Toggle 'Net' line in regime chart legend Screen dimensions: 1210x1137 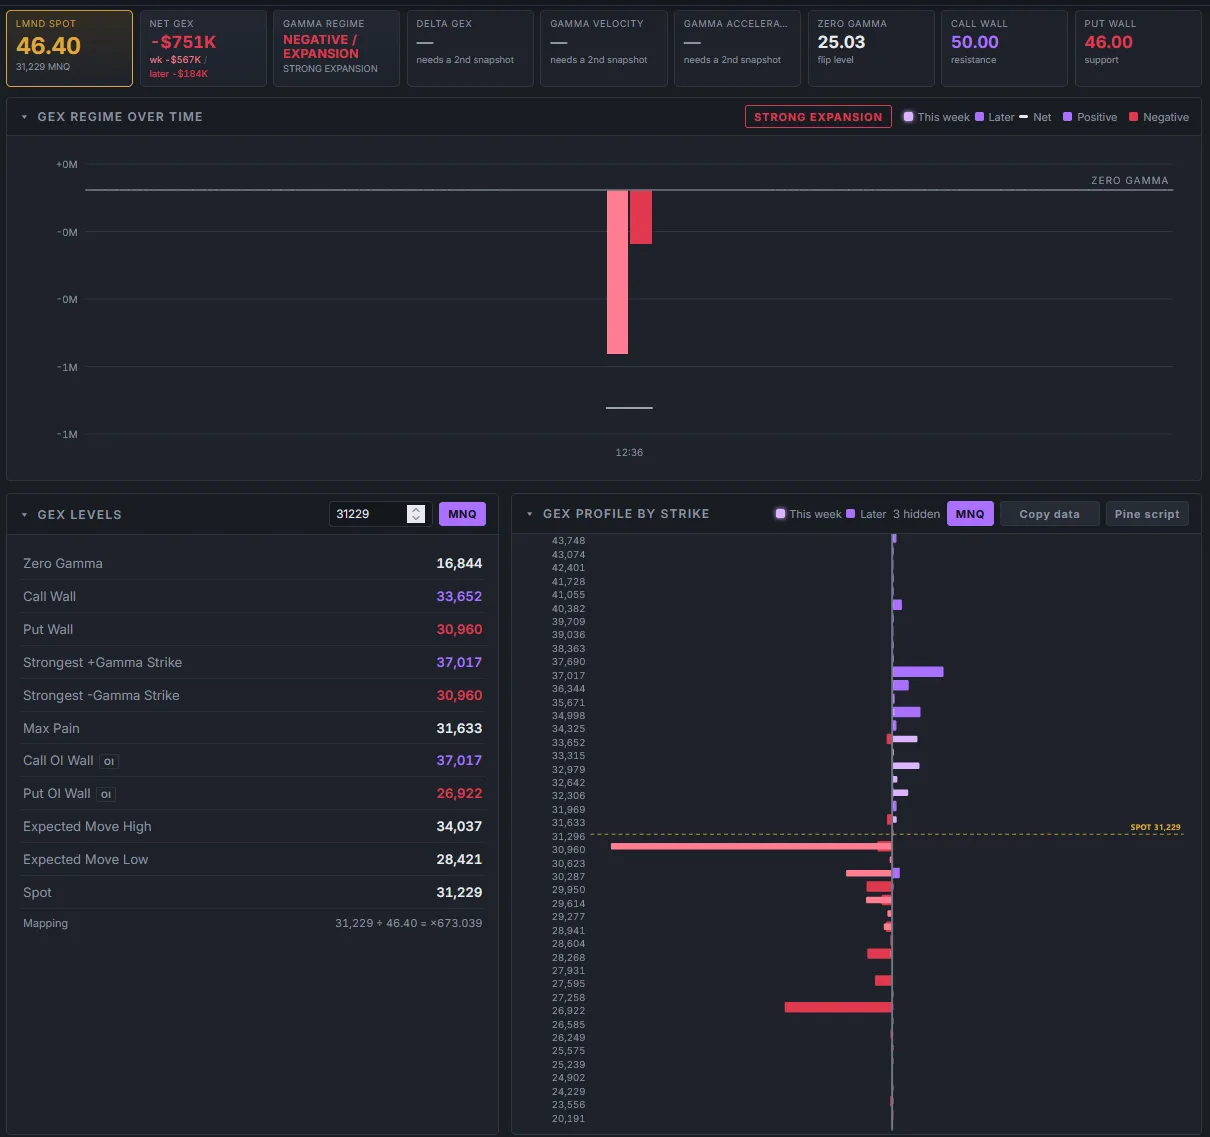[1035, 117]
